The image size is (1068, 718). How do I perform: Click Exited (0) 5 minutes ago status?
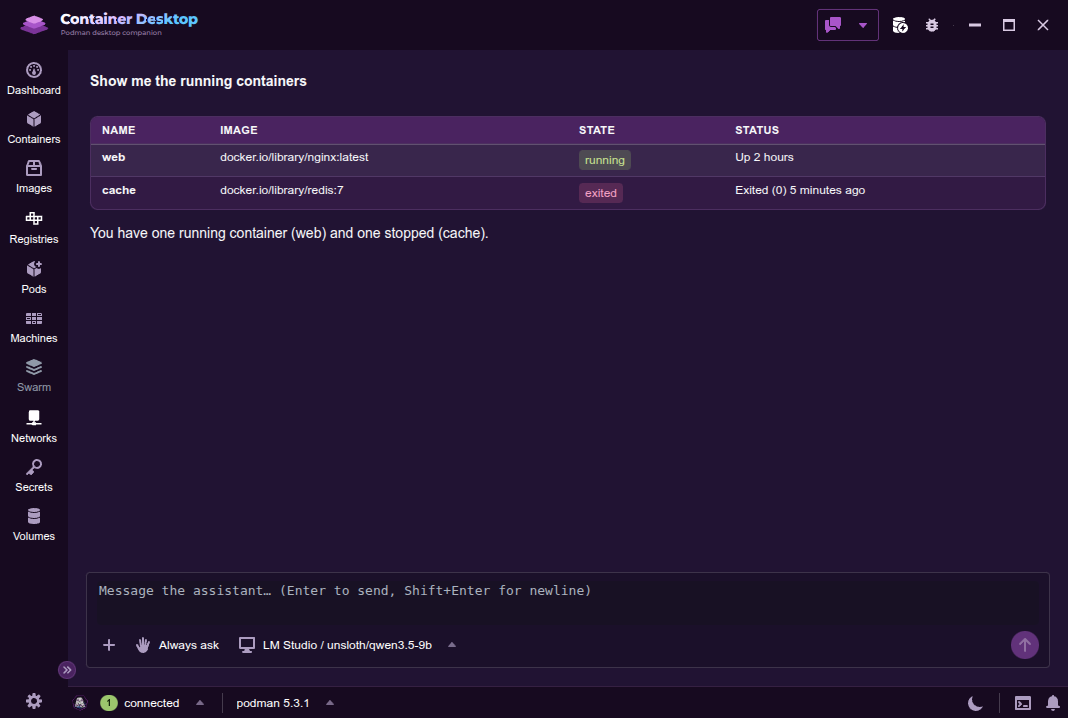click(800, 190)
